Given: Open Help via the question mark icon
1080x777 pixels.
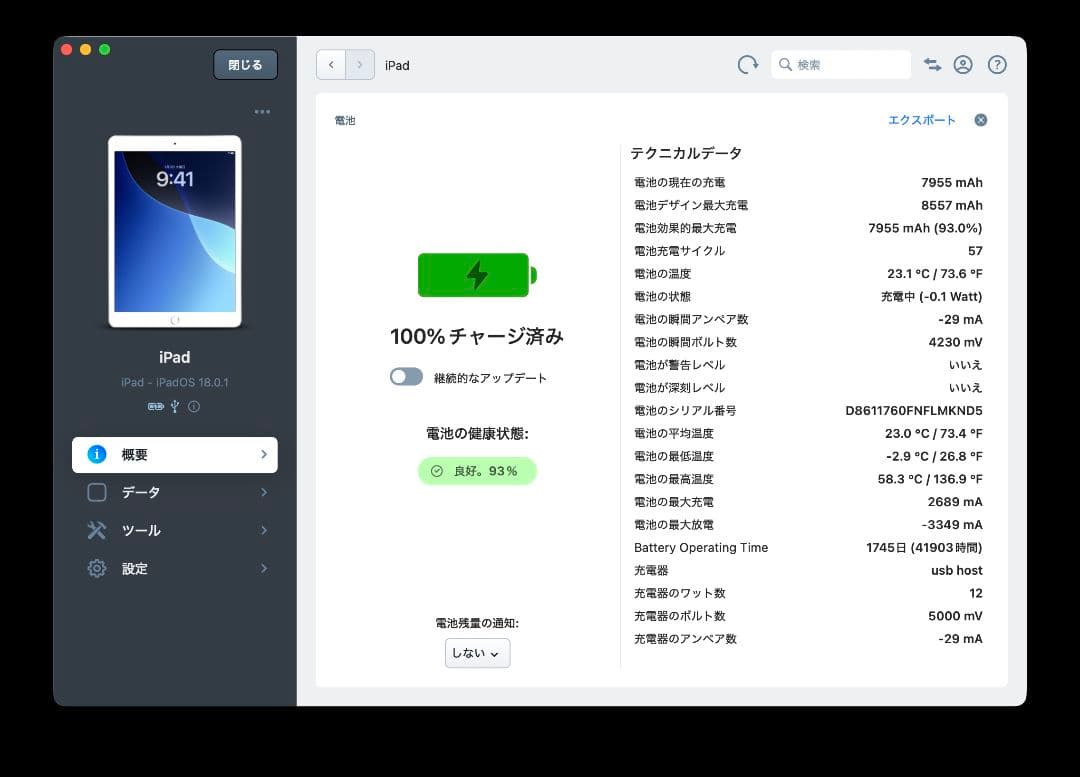Looking at the screenshot, I should tap(997, 64).
